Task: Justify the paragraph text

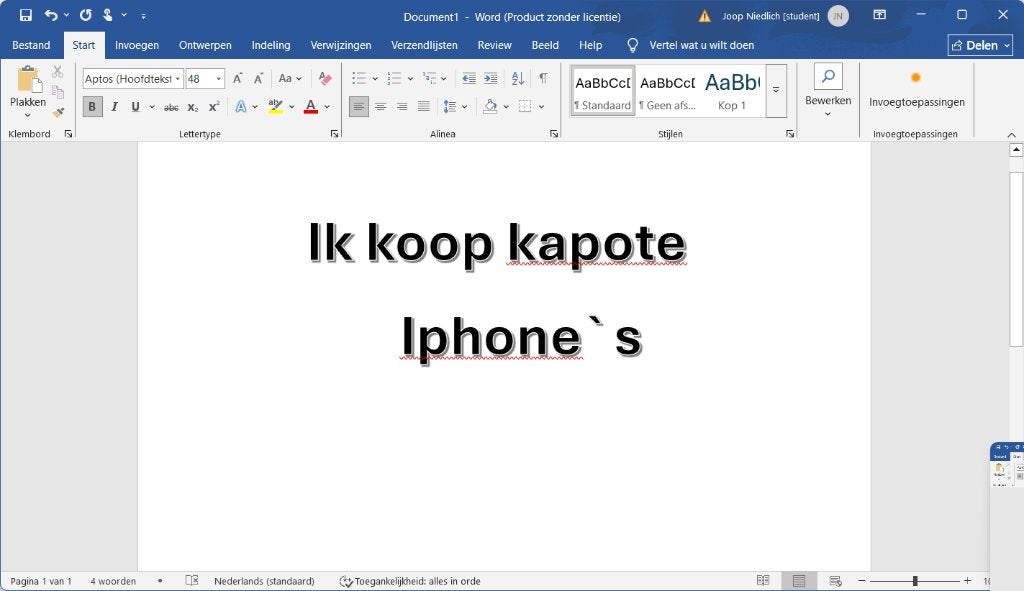Action: 424,106
